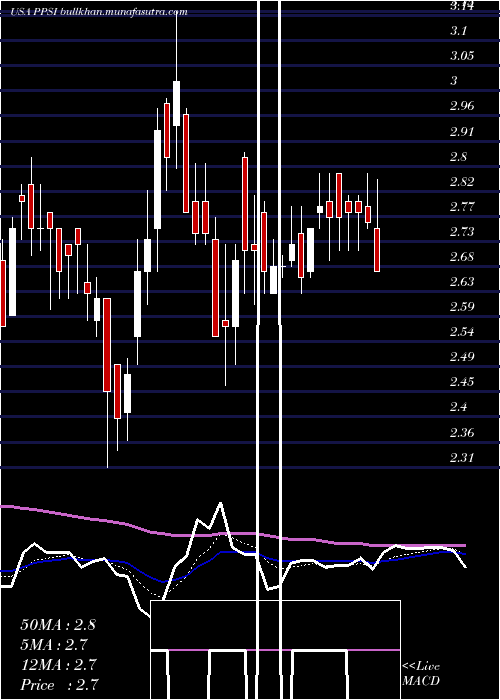Click the '12MA : 2.7' readout

[x=58, y=665]
